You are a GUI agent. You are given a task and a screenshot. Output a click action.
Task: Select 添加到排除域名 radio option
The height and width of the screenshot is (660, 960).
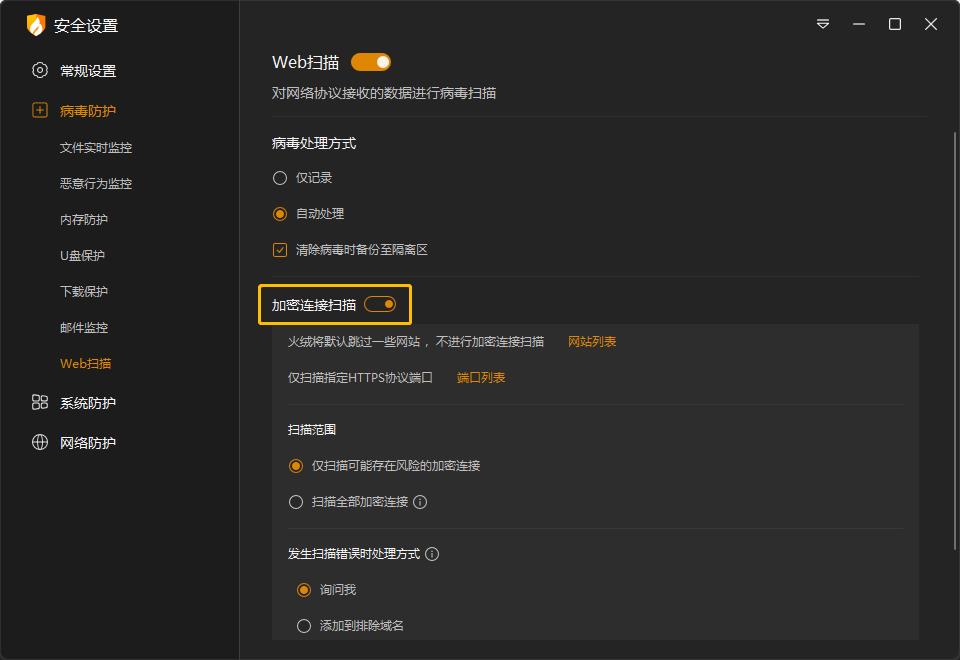click(x=304, y=626)
